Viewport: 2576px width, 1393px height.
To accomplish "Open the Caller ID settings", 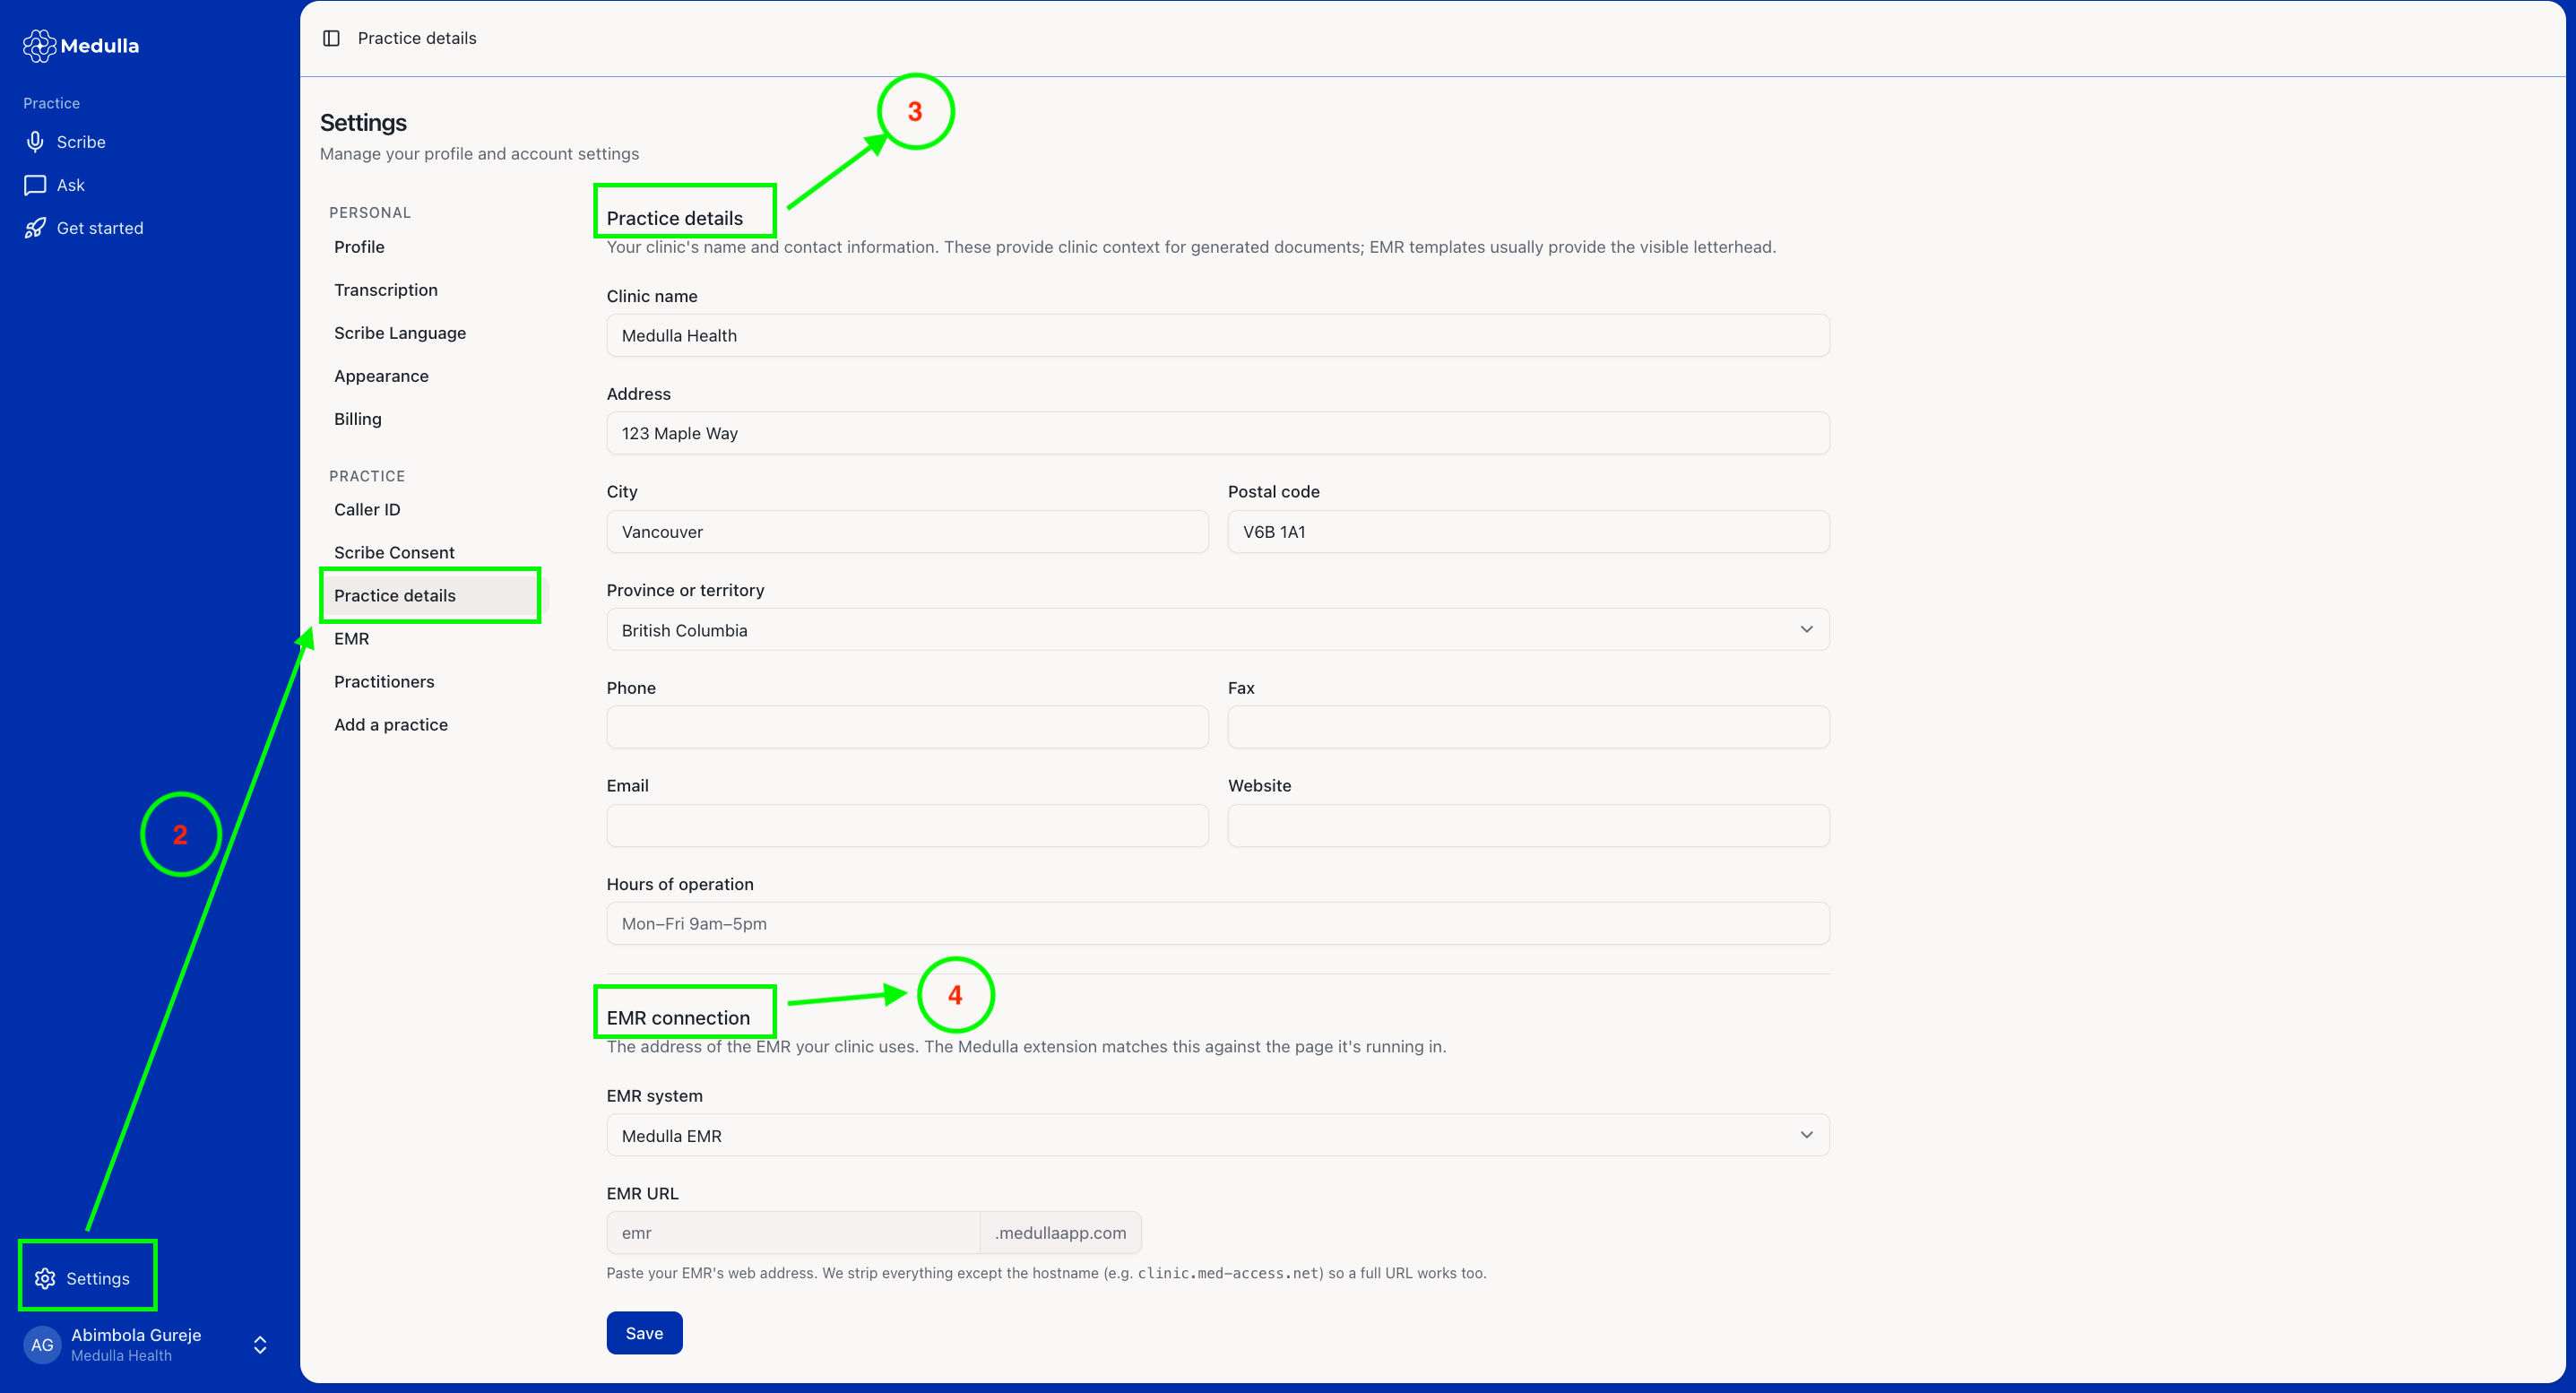I will tap(367, 509).
